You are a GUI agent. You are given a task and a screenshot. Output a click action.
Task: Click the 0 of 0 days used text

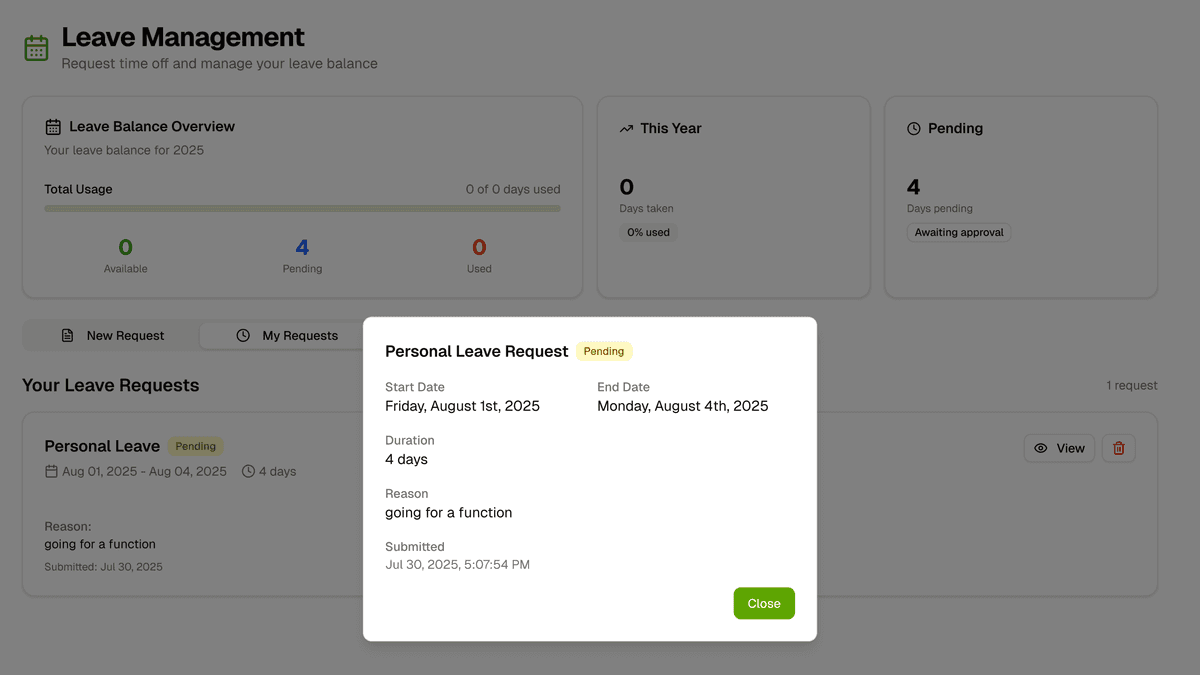513,189
